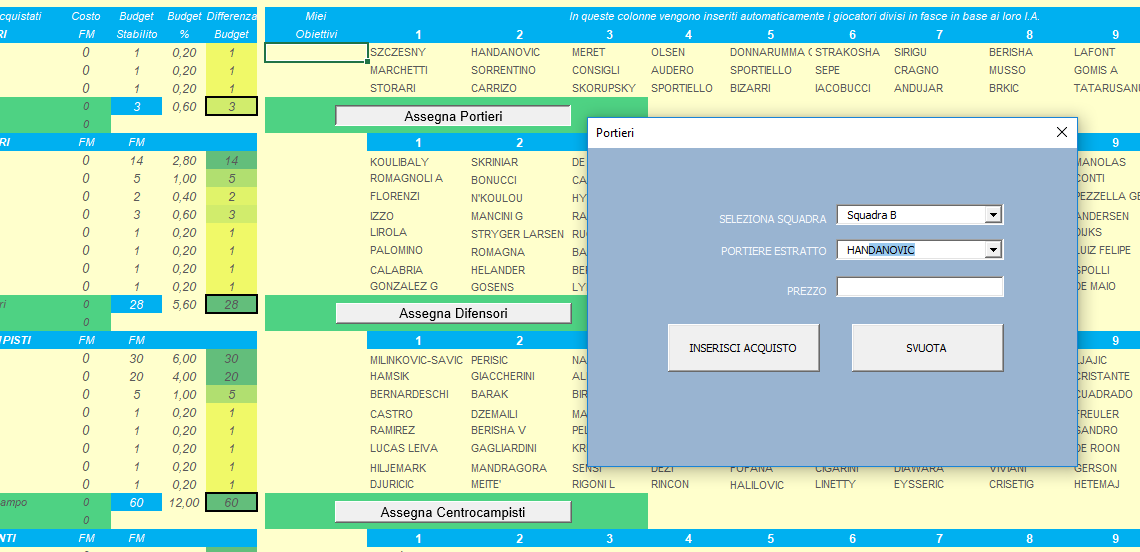Viewport: 1140px width, 552px height.
Task: Select the SZCZESNY goalkeeper cell
Action: (x=398, y=52)
